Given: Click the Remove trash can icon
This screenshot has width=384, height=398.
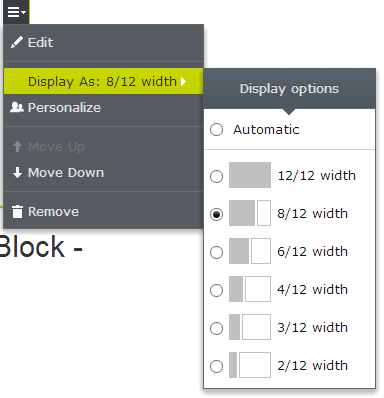Looking at the screenshot, I should click(x=17, y=211).
